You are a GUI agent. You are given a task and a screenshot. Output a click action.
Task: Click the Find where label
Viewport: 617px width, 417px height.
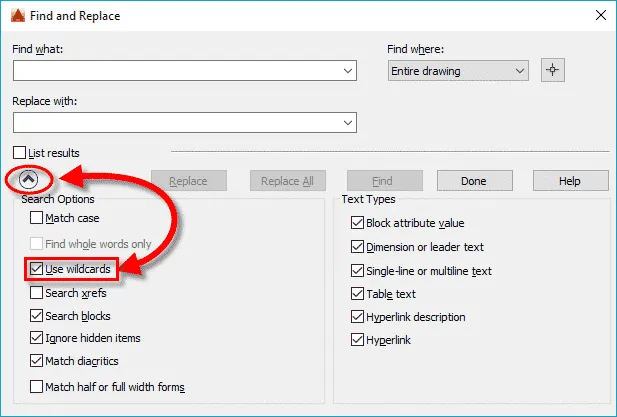tap(415, 49)
